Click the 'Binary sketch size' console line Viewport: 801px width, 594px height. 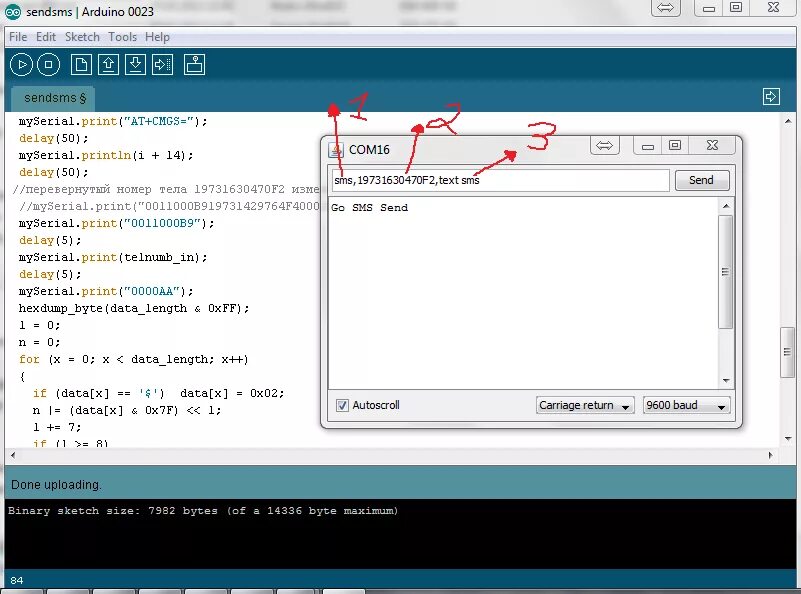pos(203,511)
